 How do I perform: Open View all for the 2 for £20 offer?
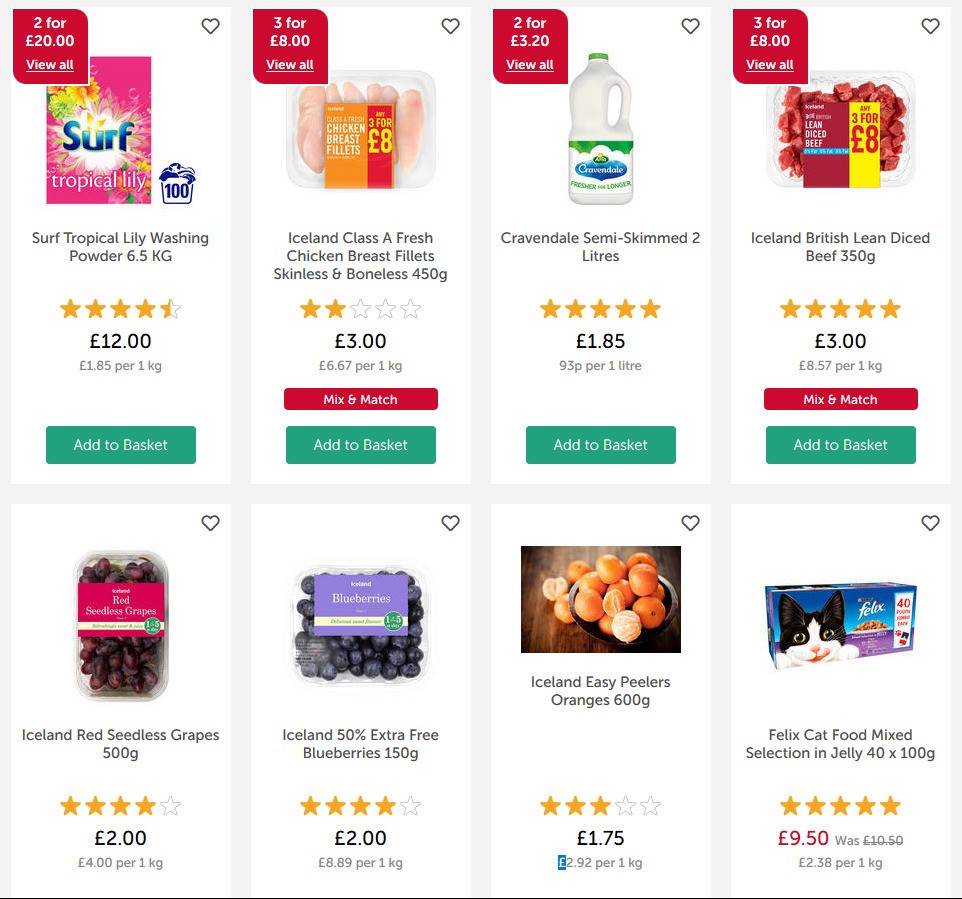pyautogui.click(x=50, y=64)
